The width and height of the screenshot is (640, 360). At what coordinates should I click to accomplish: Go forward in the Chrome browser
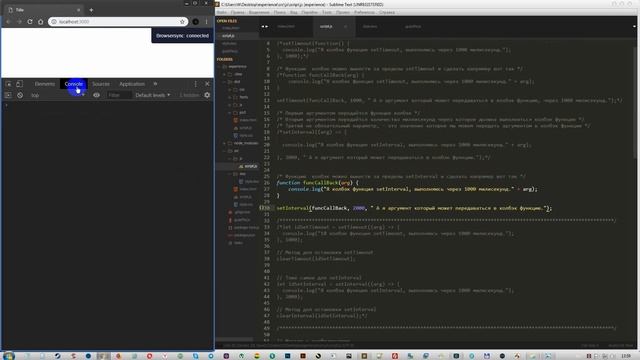[19, 22]
